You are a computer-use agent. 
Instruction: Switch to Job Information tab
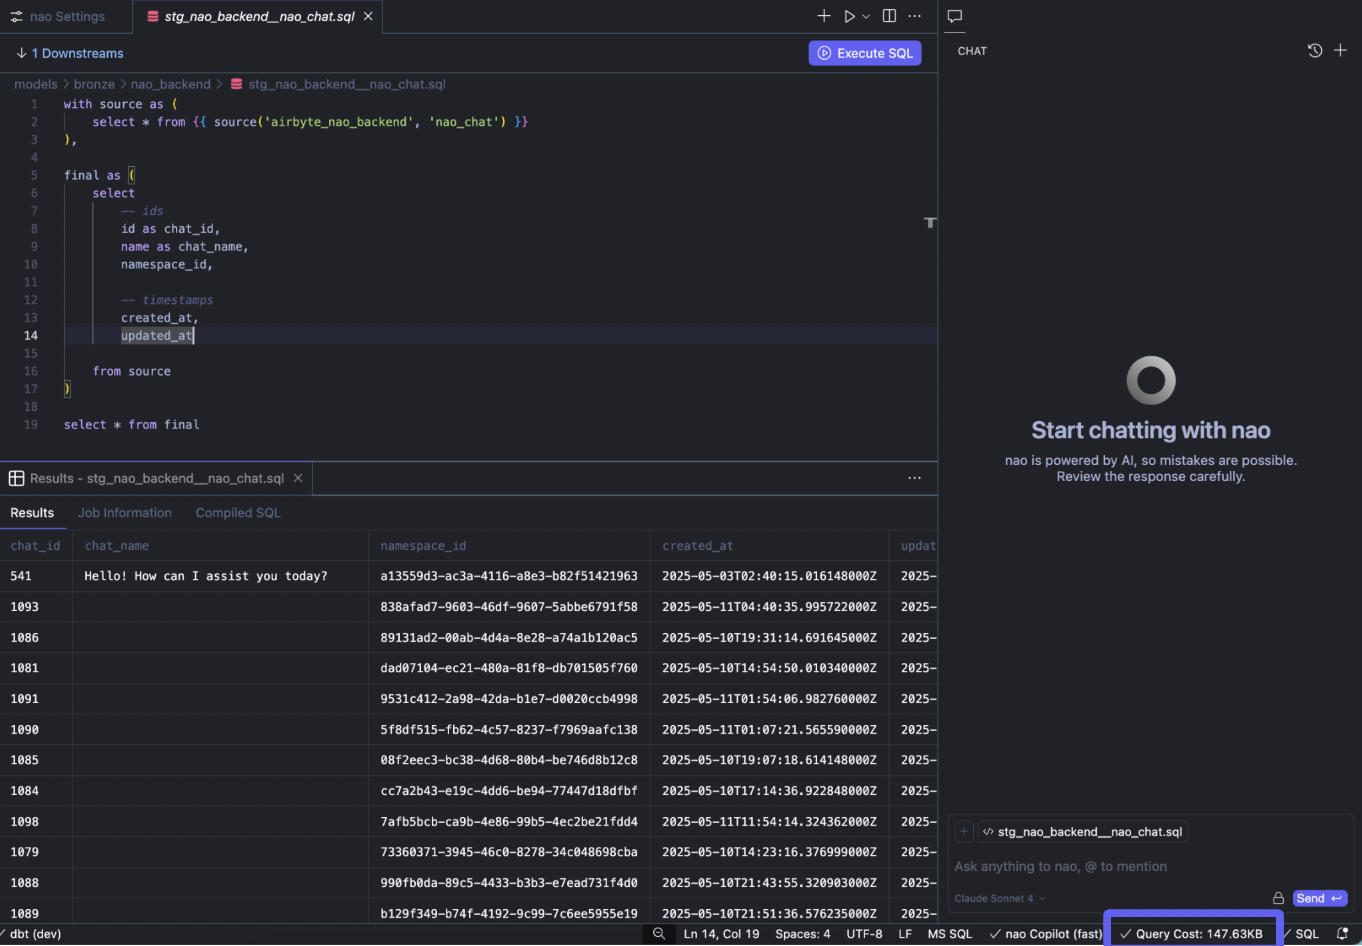[125, 513]
